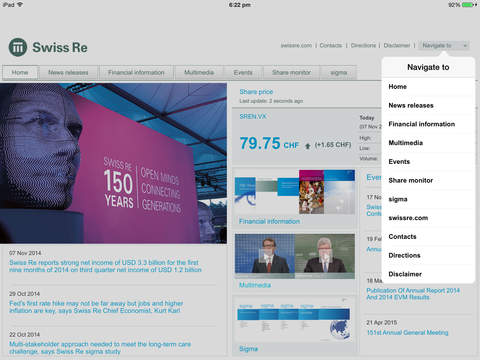Open the Events tab
The height and width of the screenshot is (360, 480).
[x=243, y=72]
